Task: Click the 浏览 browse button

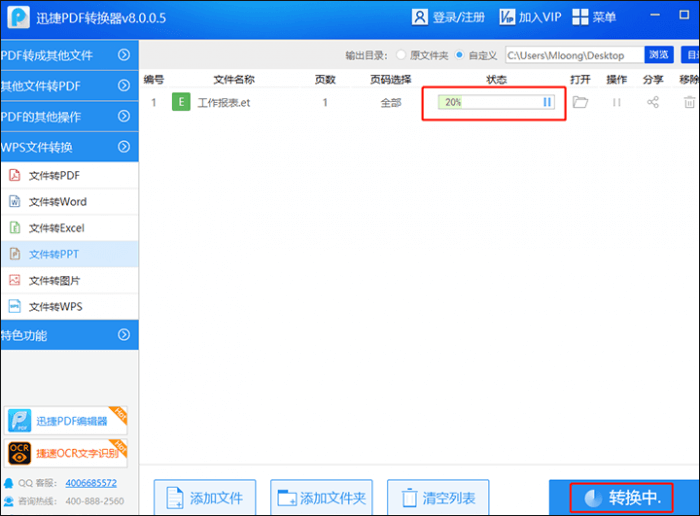Action: (658, 54)
